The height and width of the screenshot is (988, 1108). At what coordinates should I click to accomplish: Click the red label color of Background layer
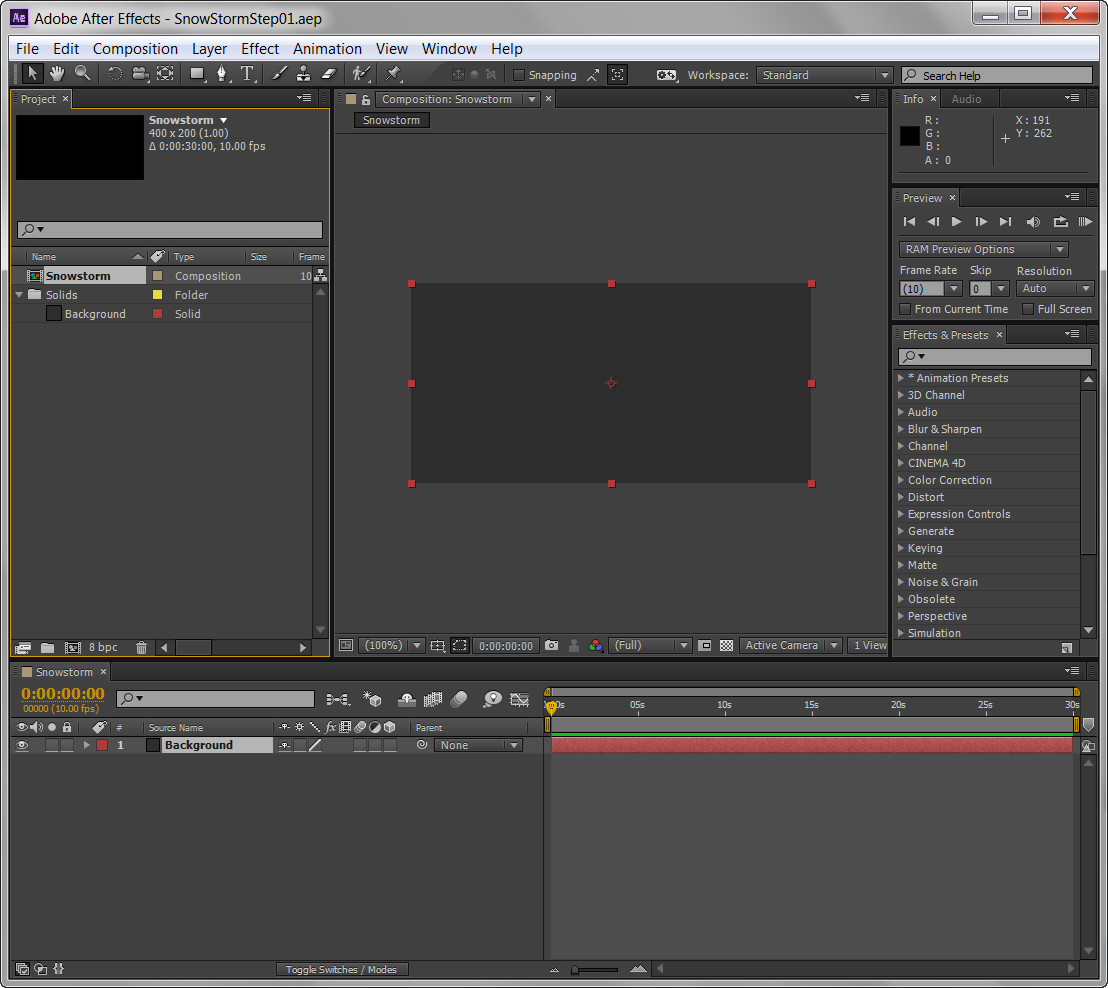tap(102, 745)
